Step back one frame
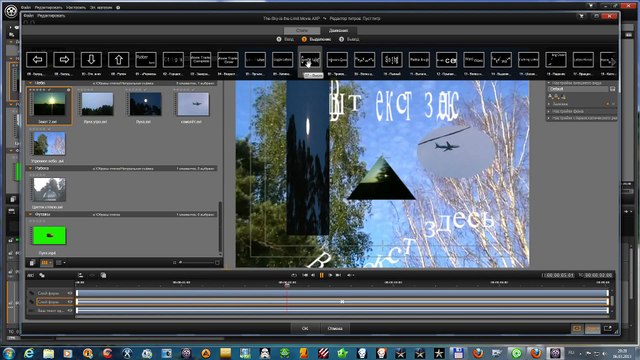Screen dimensions: 640x360 (x=313, y=275)
